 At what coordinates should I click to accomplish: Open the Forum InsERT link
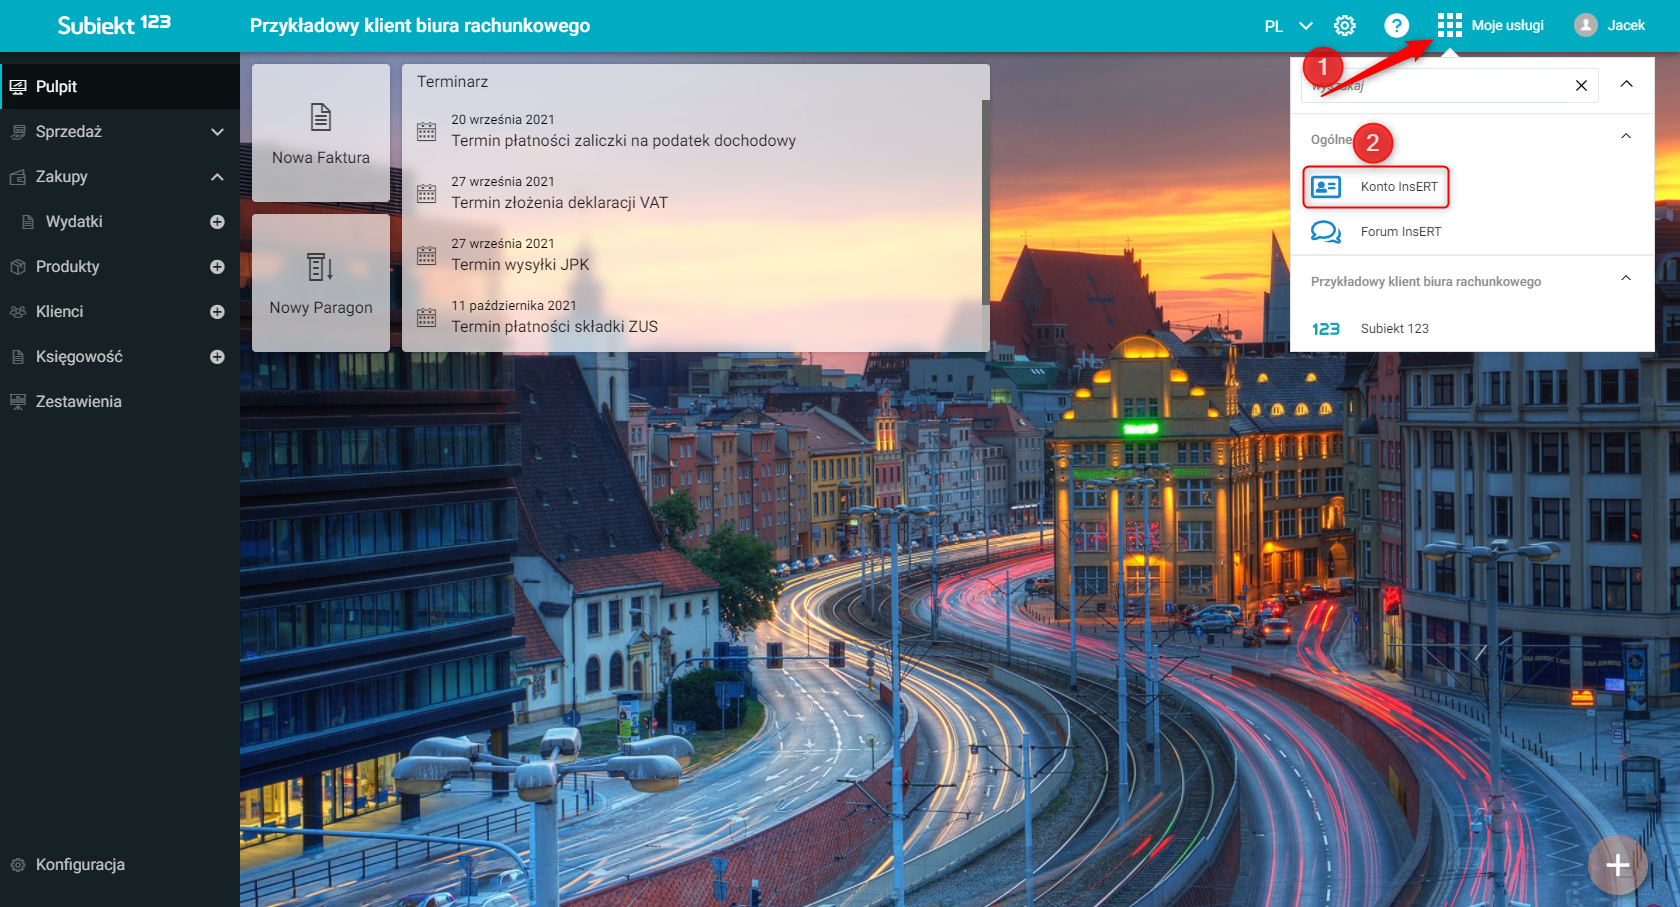1400,232
